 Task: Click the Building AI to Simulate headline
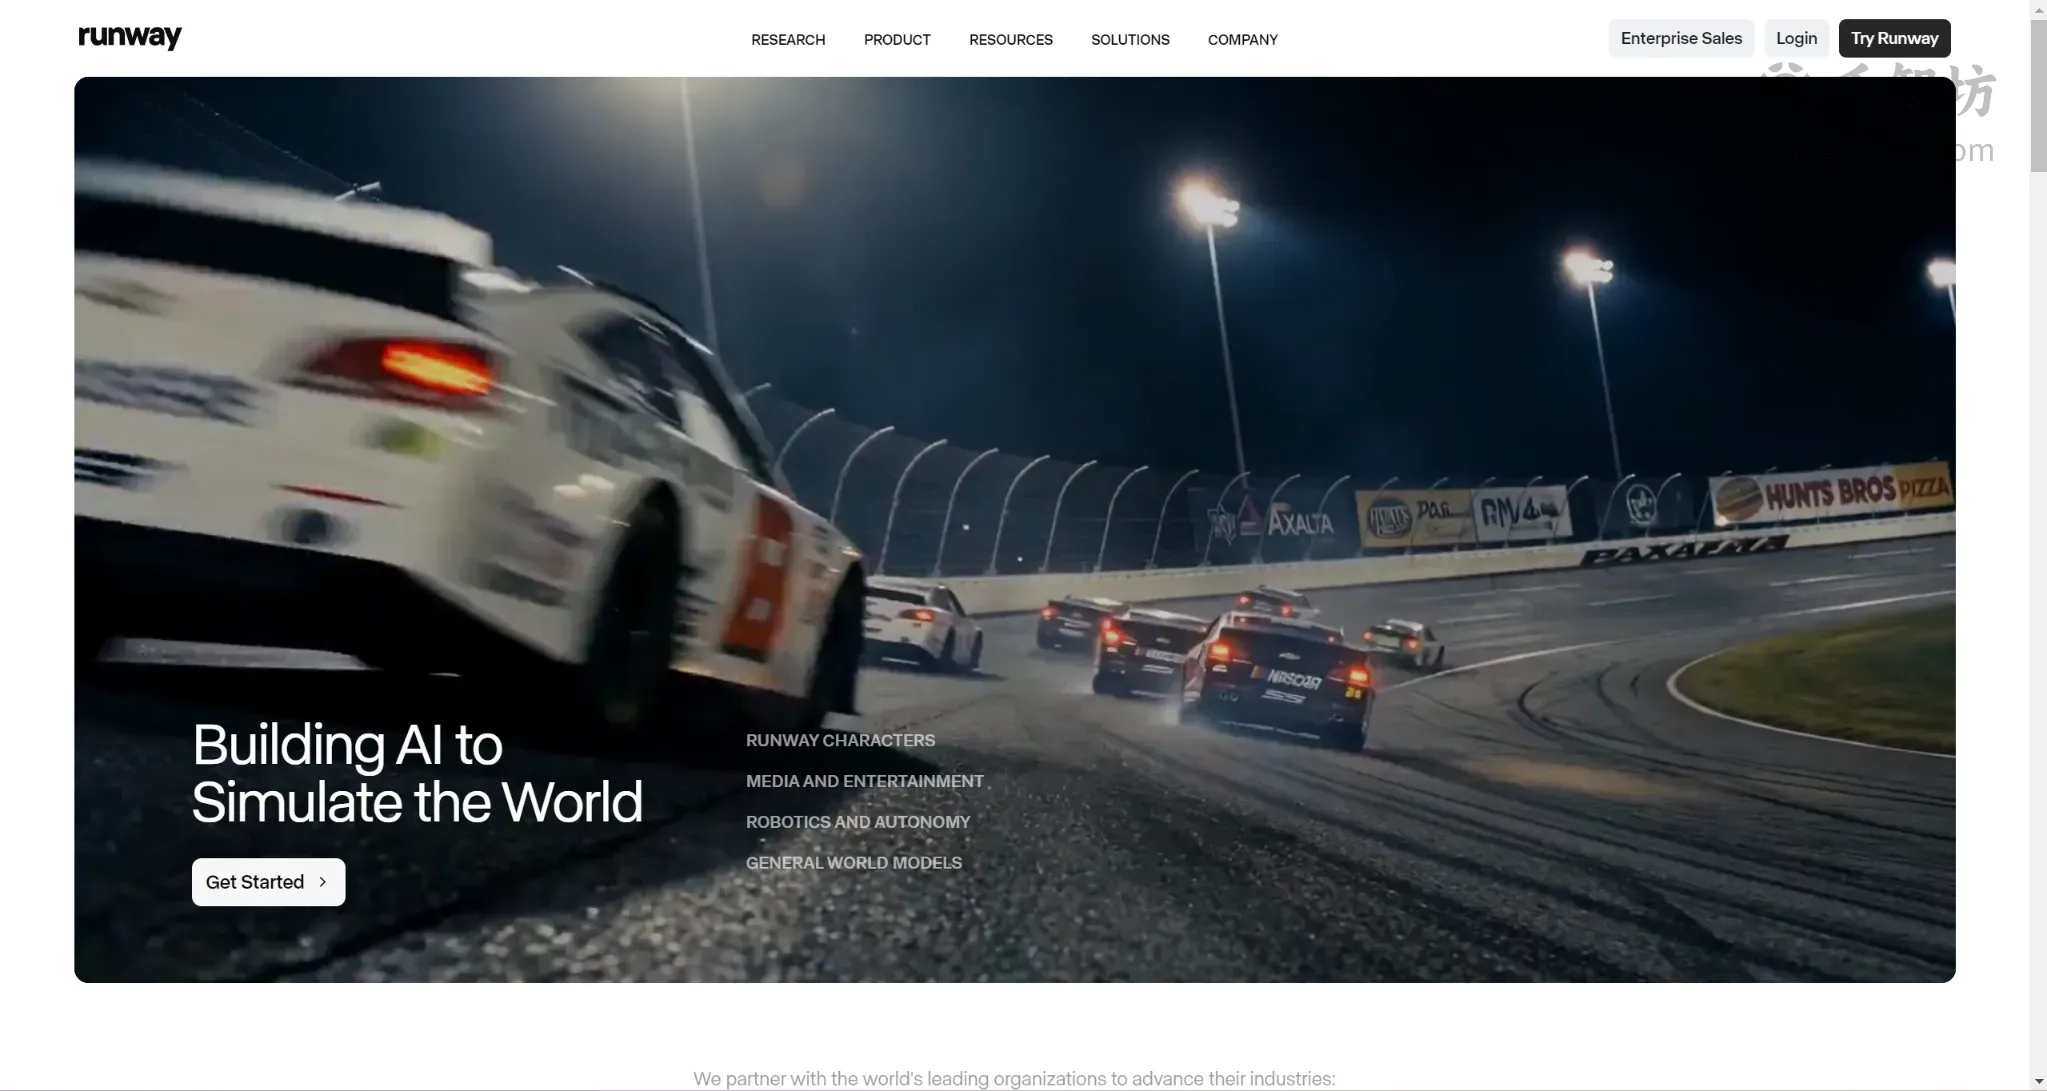click(417, 773)
